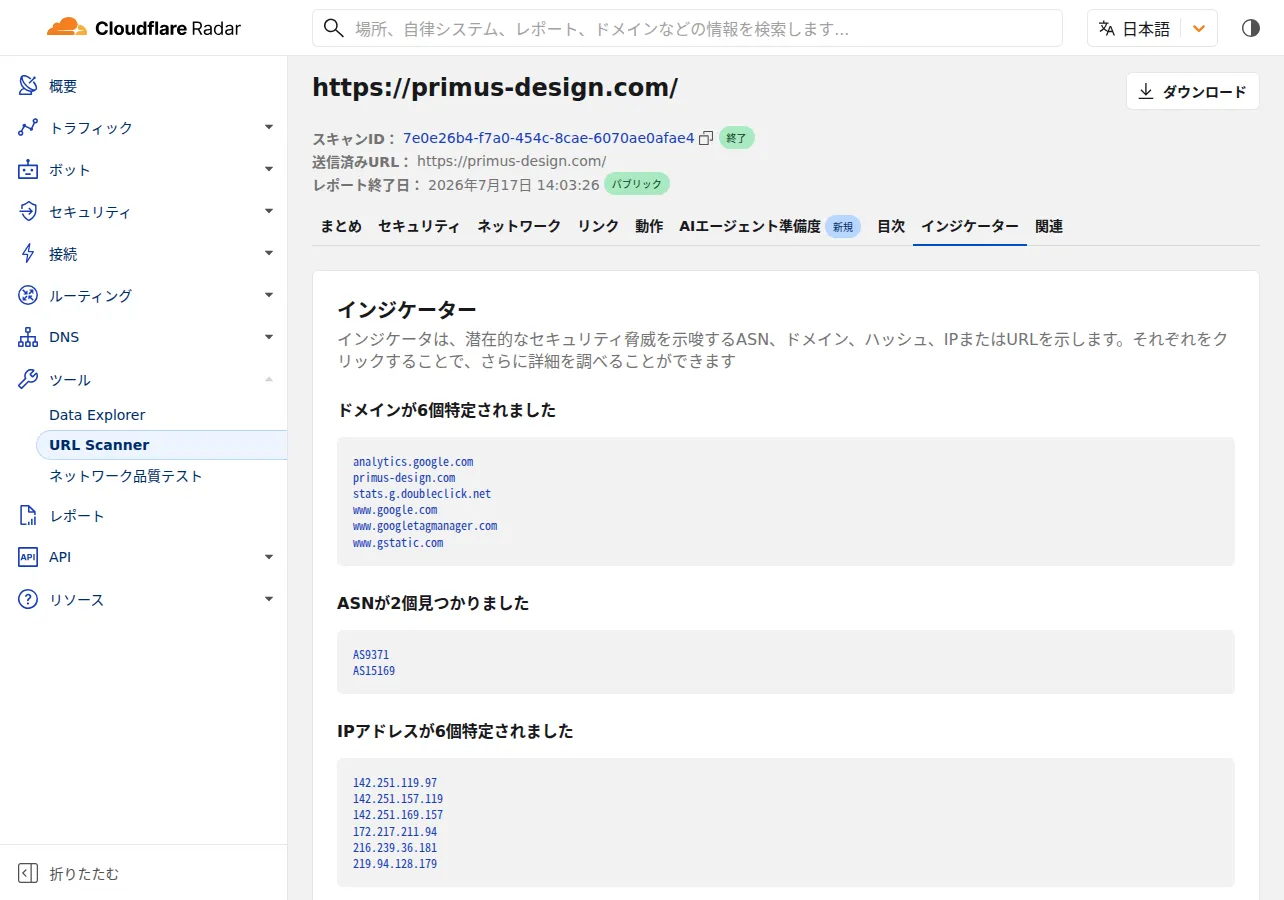Expand the トラフィック sidebar section
This screenshot has width=1284, height=900.
click(x=269, y=128)
